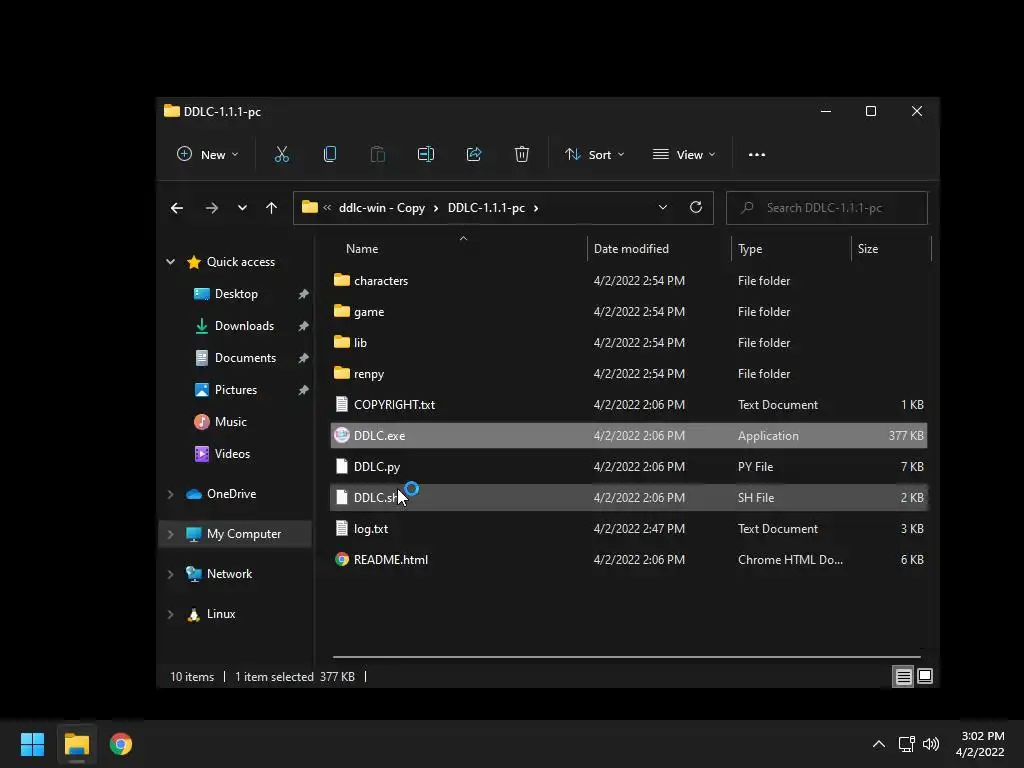The width and height of the screenshot is (1024, 768).
Task: Expand the My Computer tree node
Action: 170,534
